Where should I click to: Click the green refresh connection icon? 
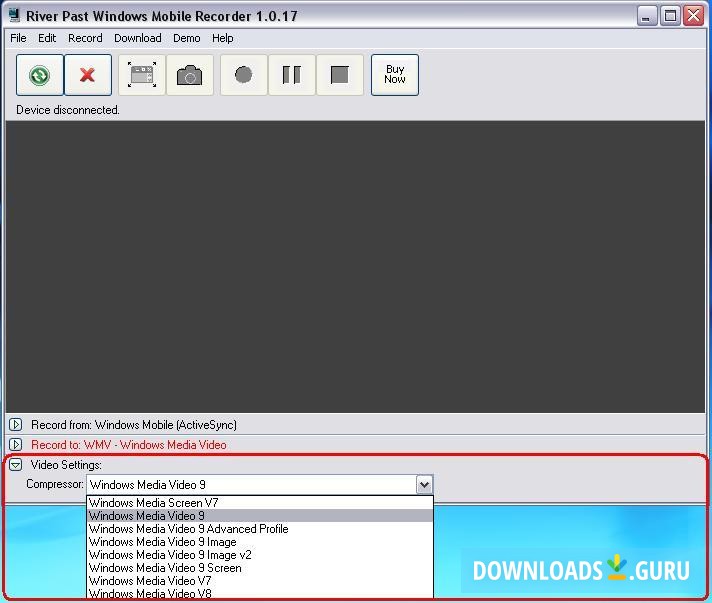40,75
